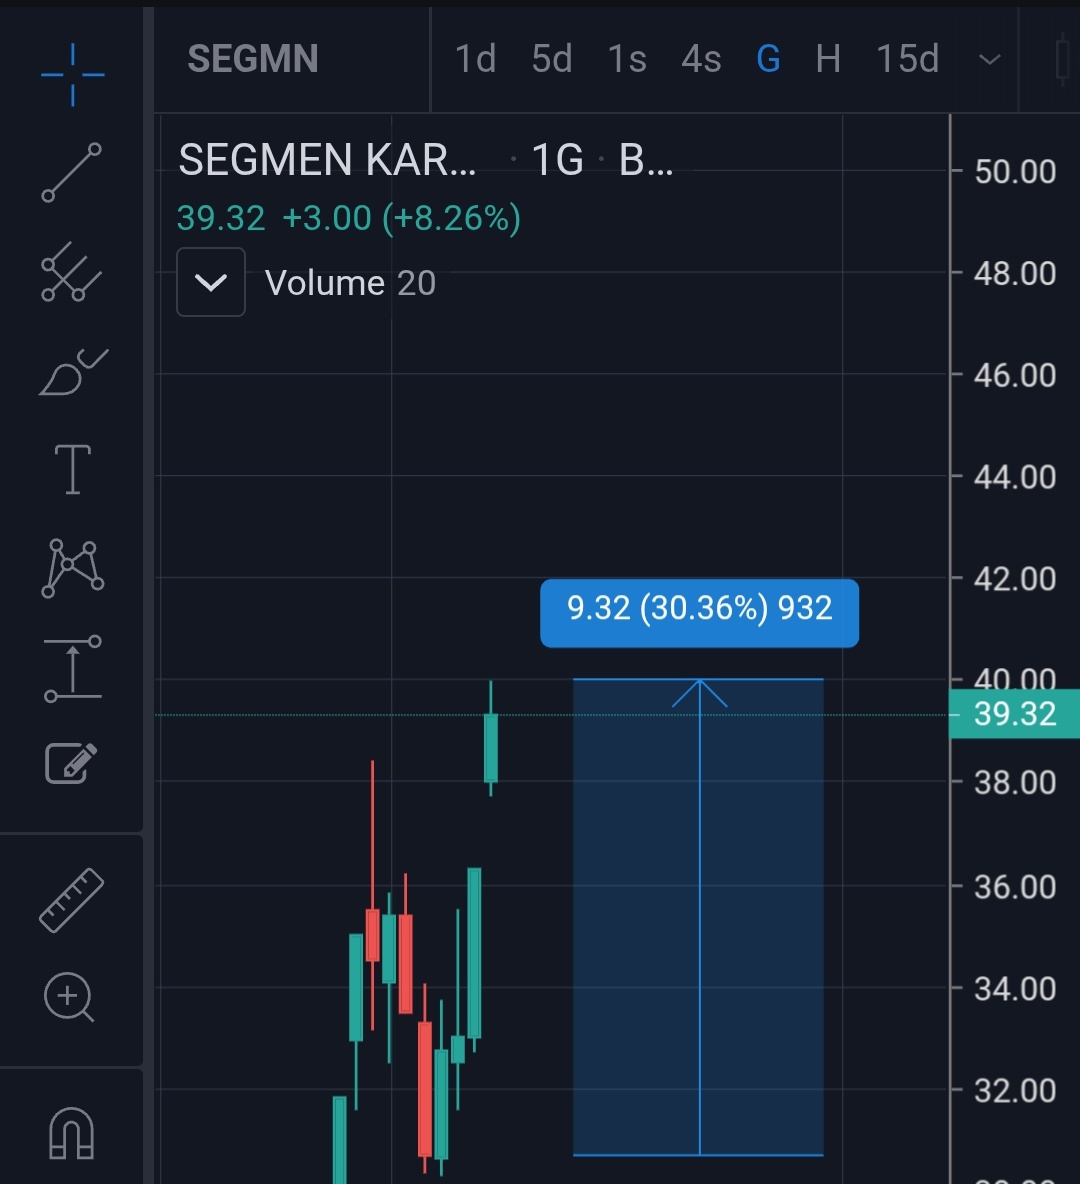This screenshot has height=1184, width=1080.
Task: Click the 39.32 +3.00 (+8.26%) price text
Action: pyautogui.click(x=349, y=218)
